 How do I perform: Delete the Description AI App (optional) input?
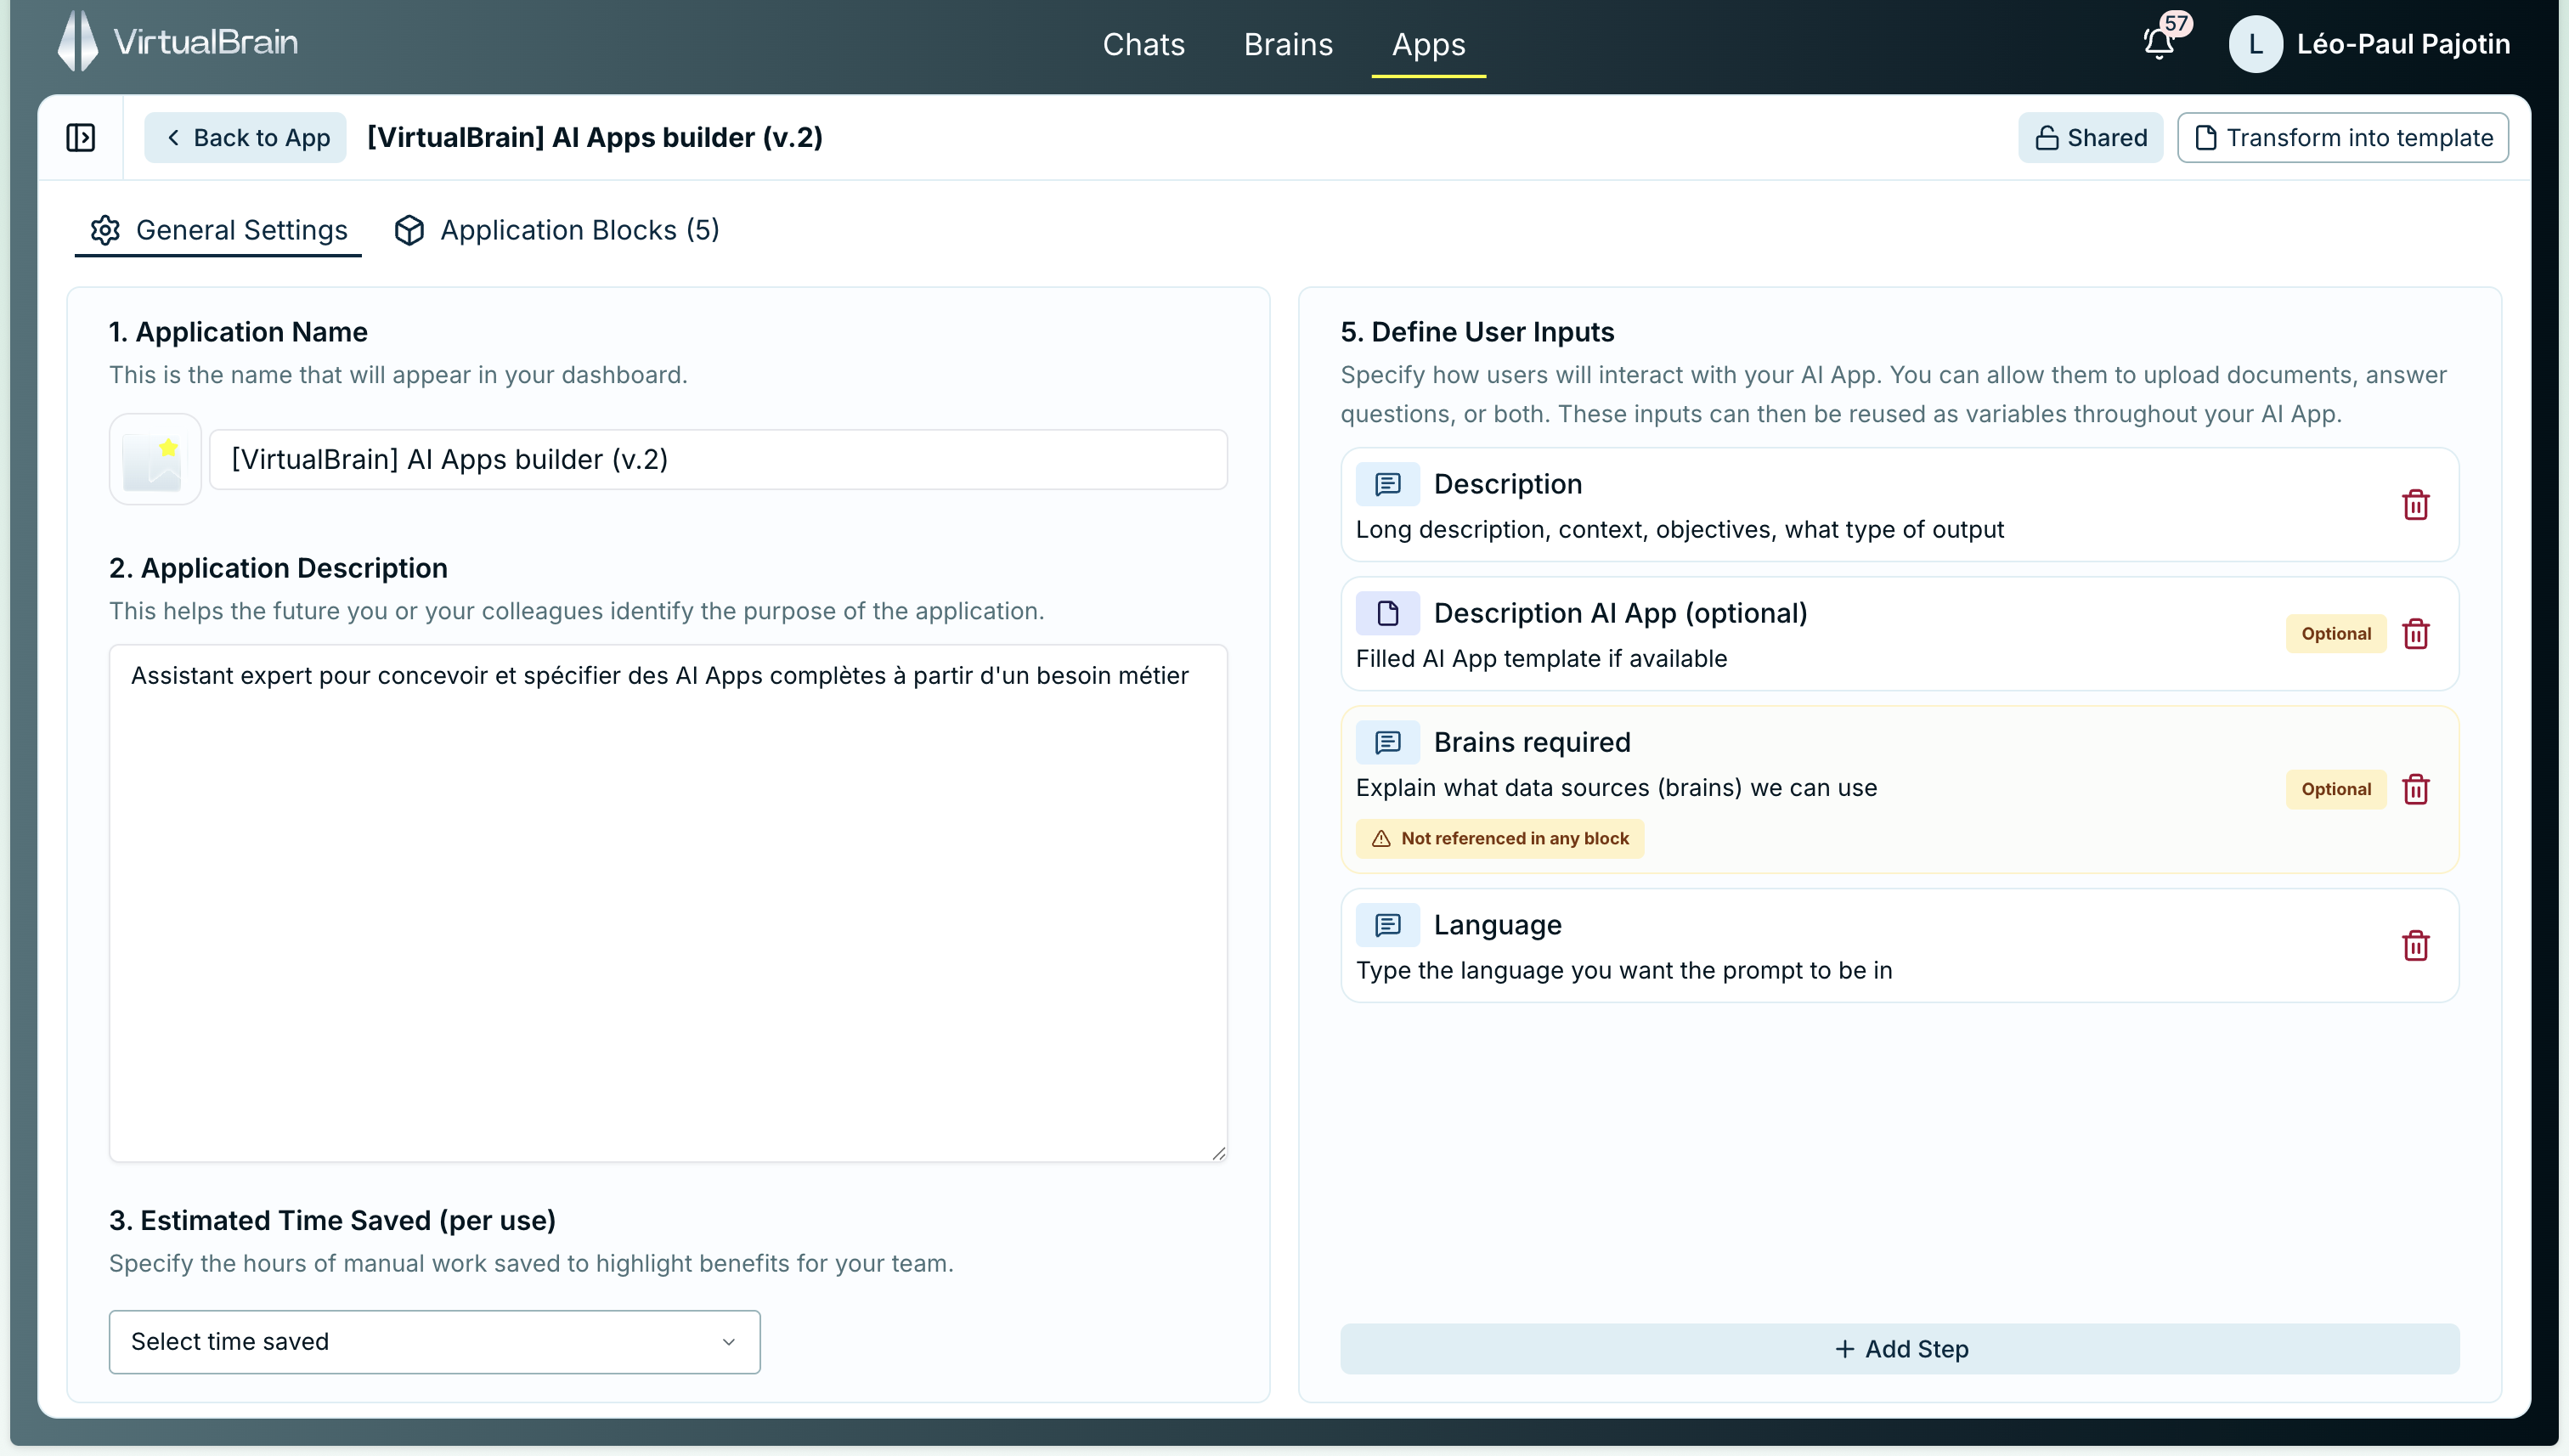coord(2415,634)
